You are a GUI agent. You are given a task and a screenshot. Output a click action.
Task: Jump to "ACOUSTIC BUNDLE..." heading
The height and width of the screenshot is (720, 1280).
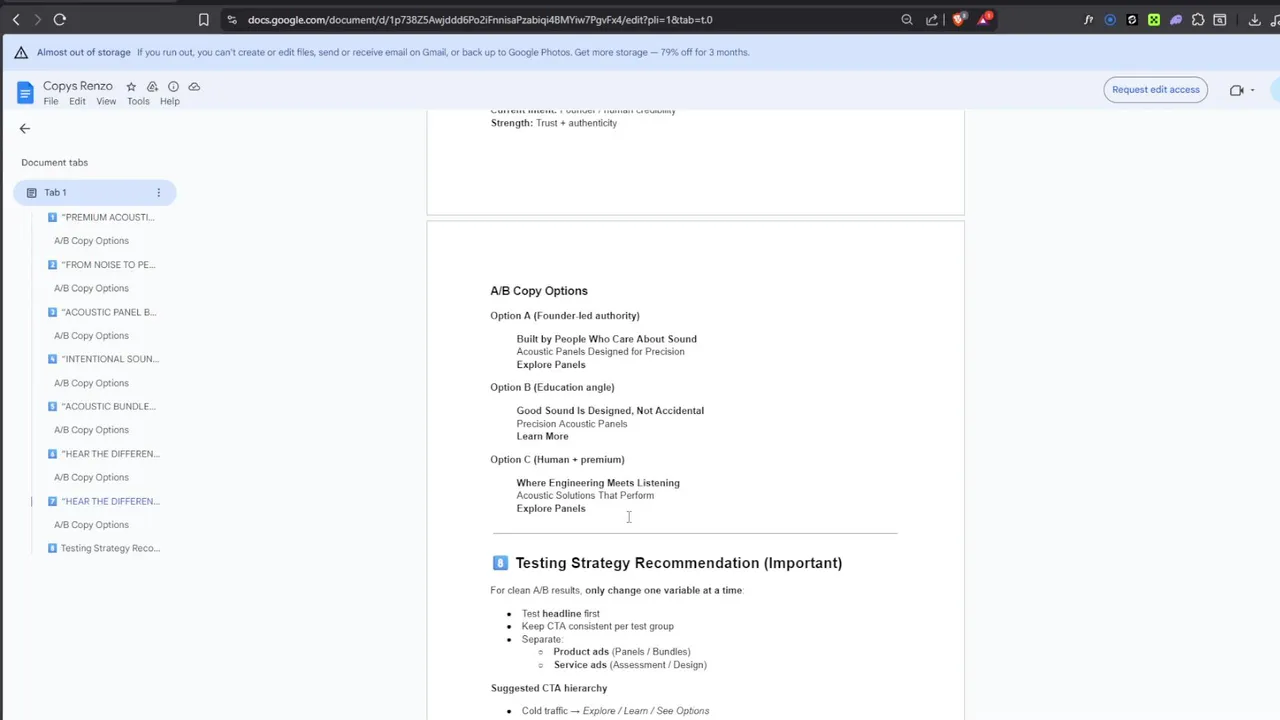click(x=102, y=406)
